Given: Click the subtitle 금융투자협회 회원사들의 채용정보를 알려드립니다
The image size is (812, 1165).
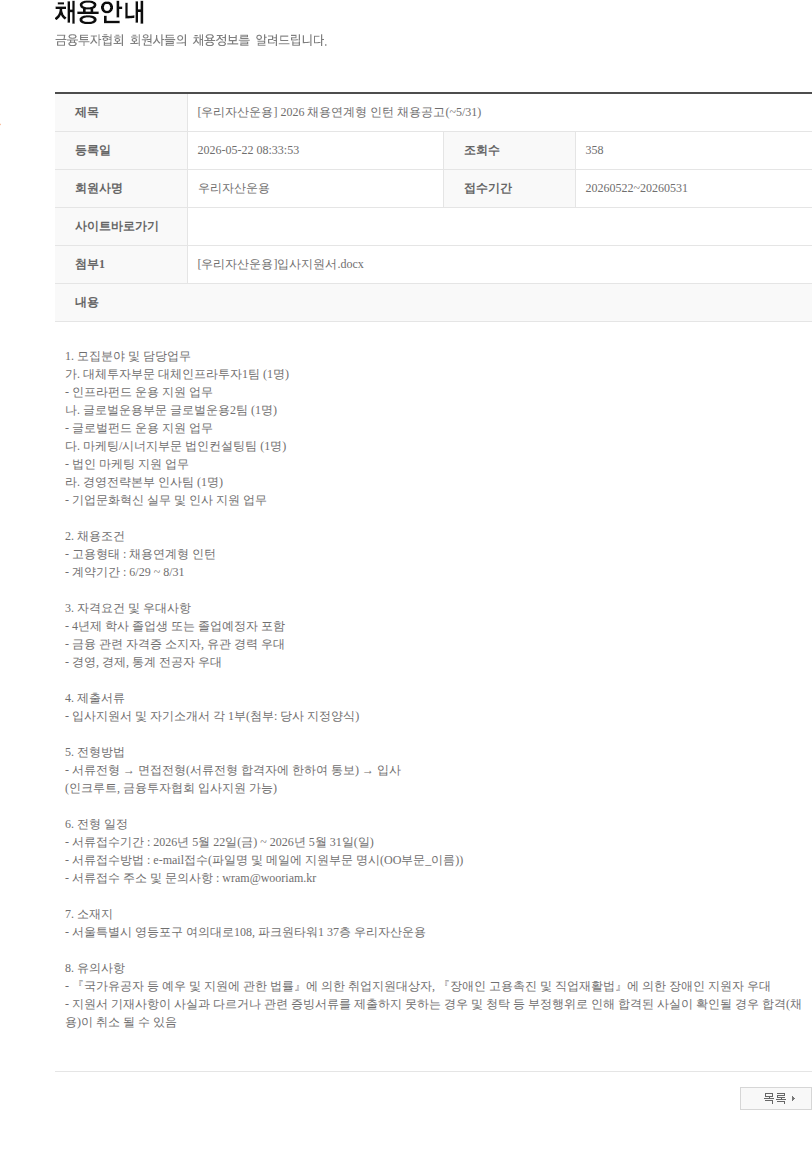Looking at the screenshot, I should tap(191, 40).
